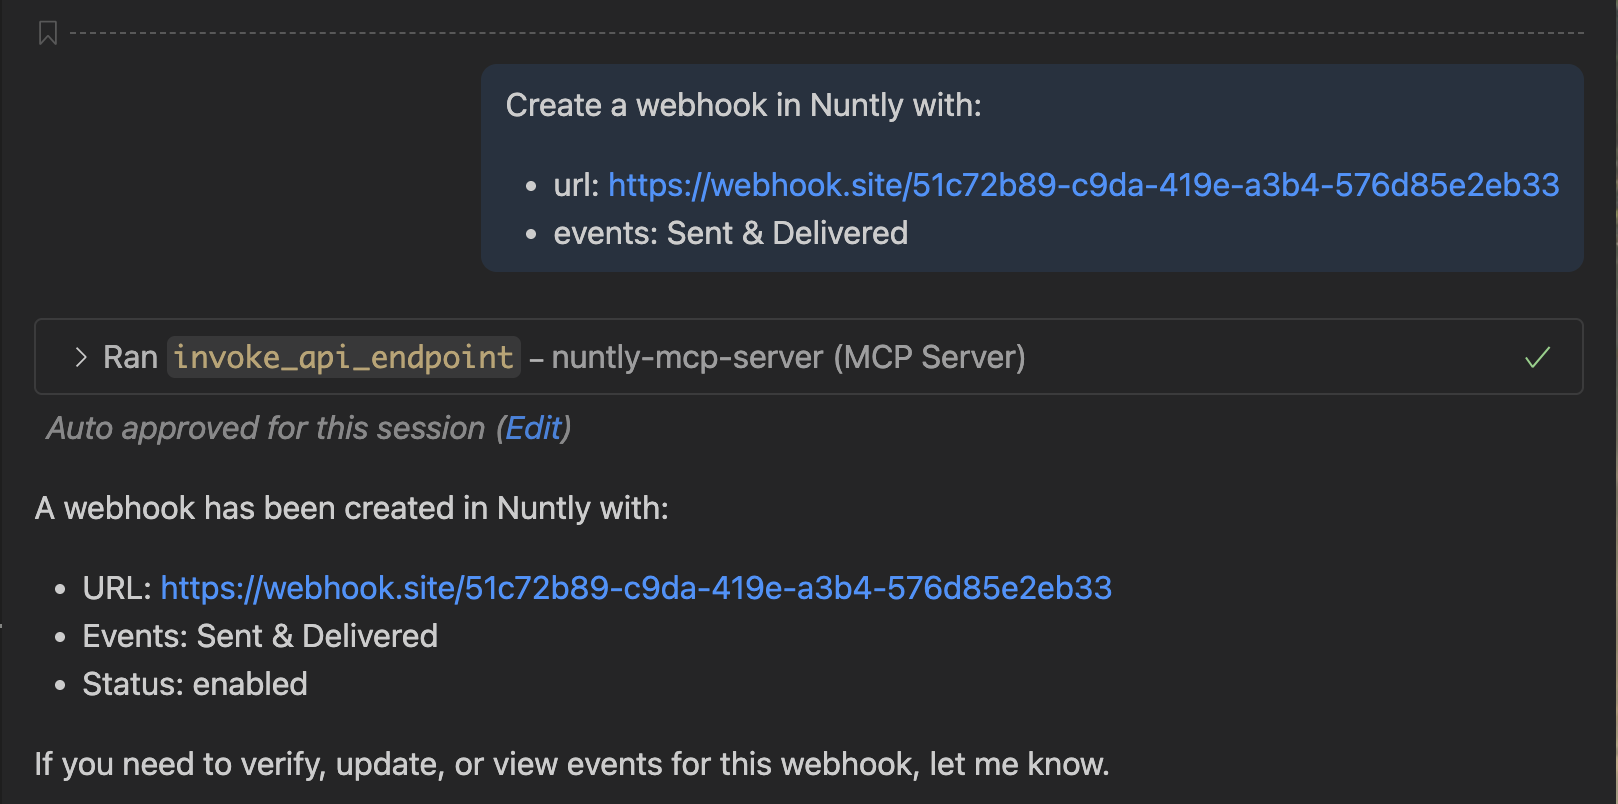Click the bookmark checkpoint icon
The width and height of the screenshot is (1618, 804).
coord(47,34)
